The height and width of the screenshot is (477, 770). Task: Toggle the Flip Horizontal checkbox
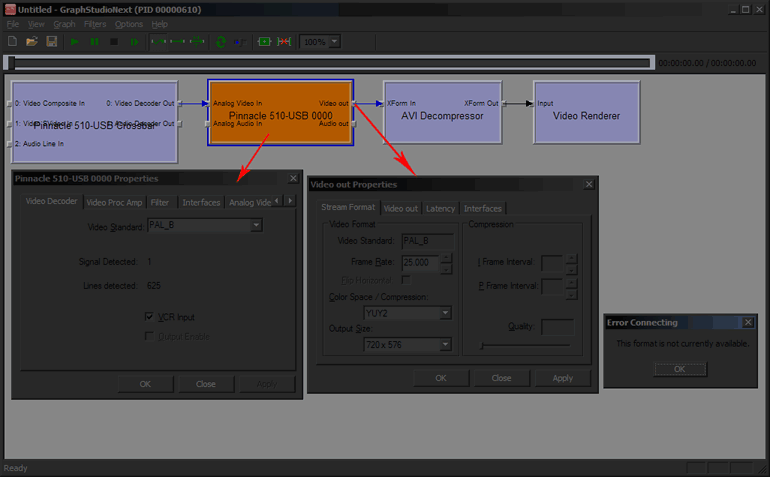point(406,280)
